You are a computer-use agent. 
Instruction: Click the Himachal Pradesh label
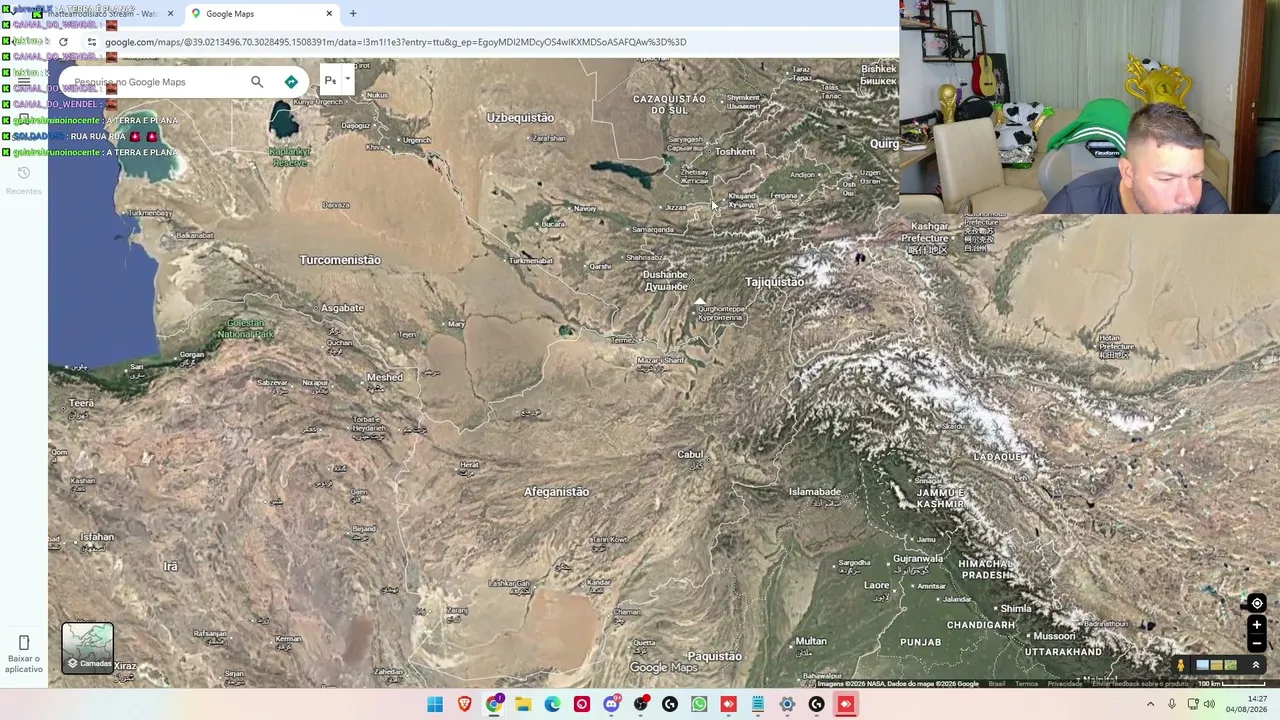[986, 569]
